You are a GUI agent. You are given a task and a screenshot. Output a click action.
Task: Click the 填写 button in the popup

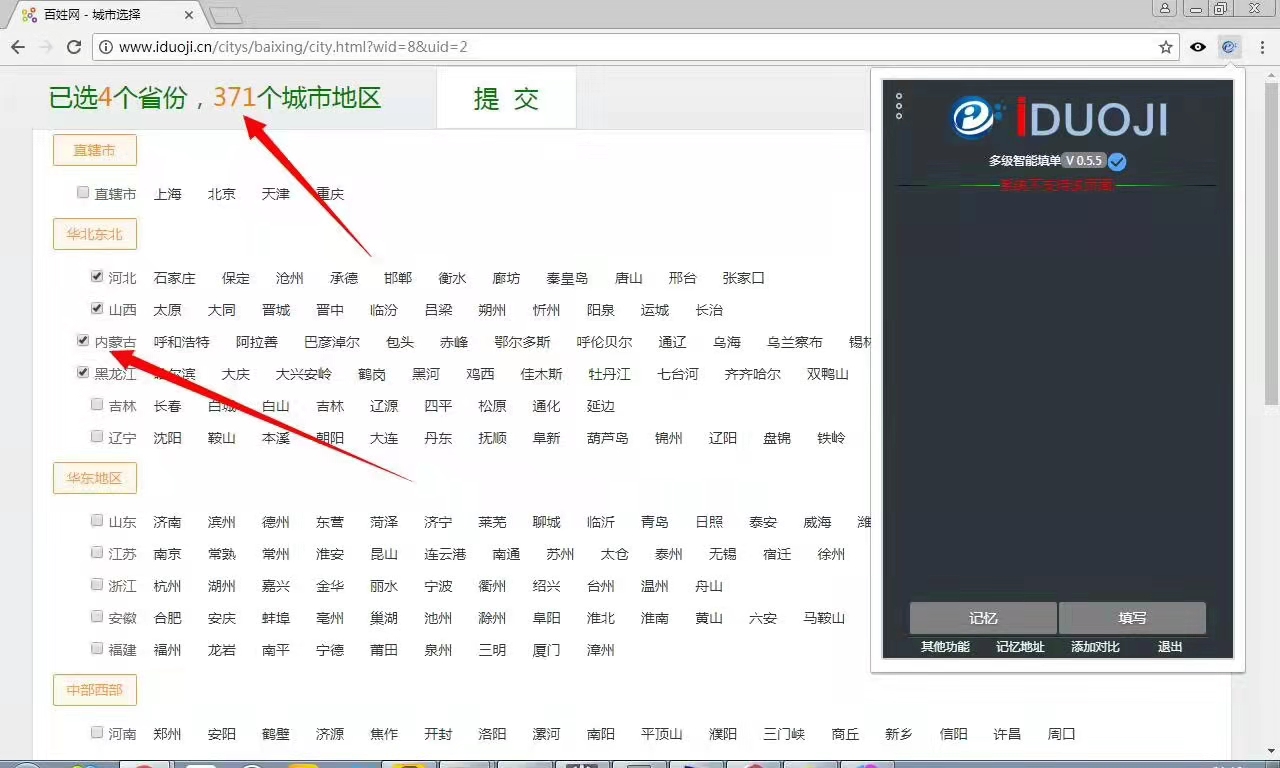pos(1132,618)
